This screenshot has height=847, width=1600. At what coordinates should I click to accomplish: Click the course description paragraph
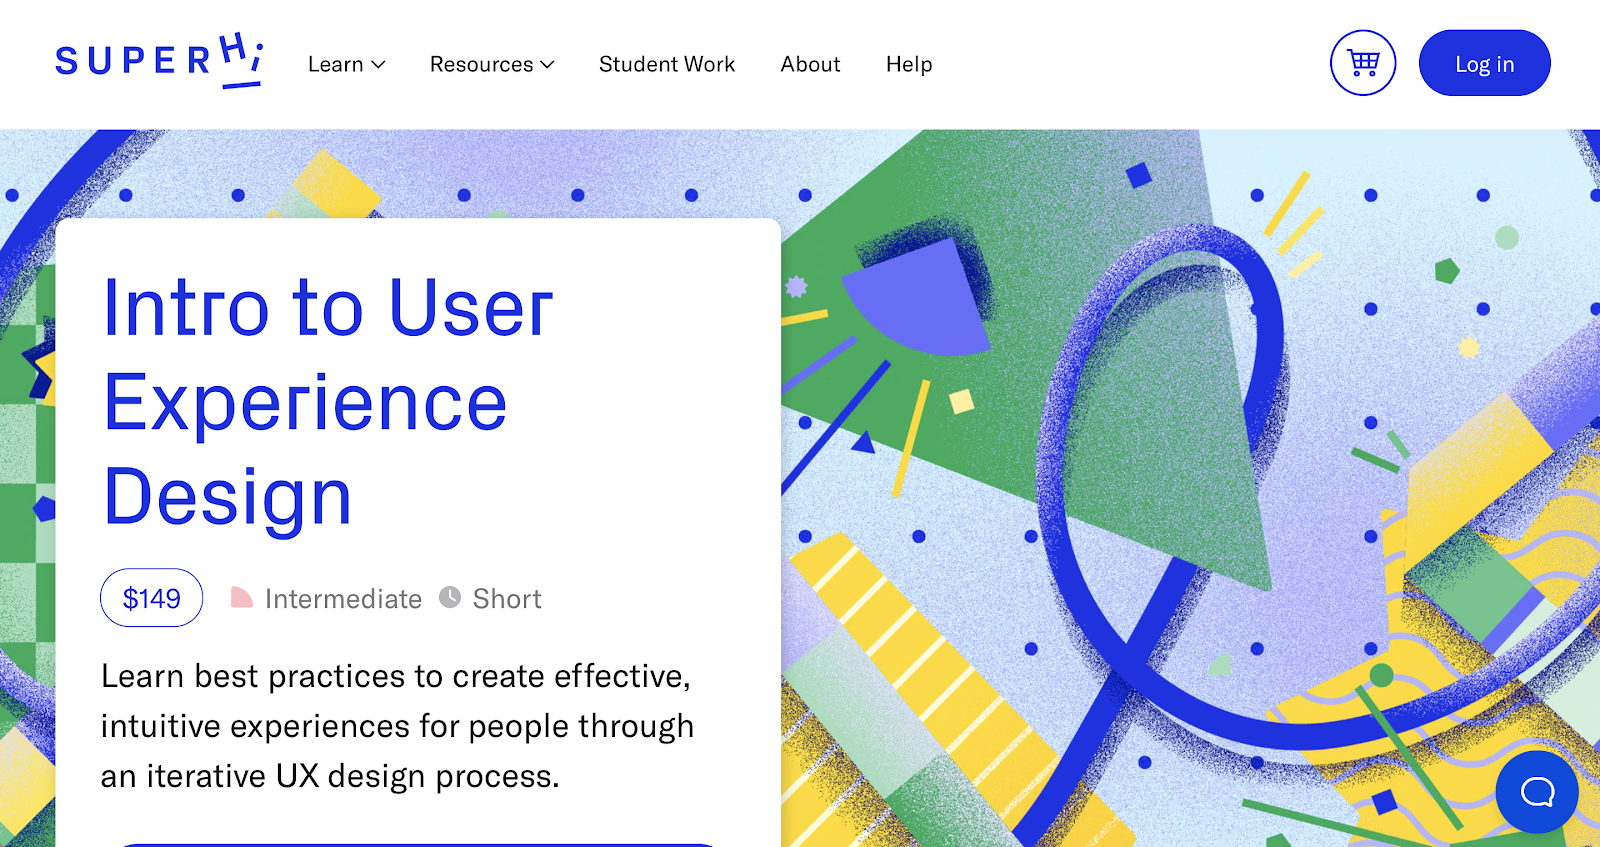click(x=397, y=726)
